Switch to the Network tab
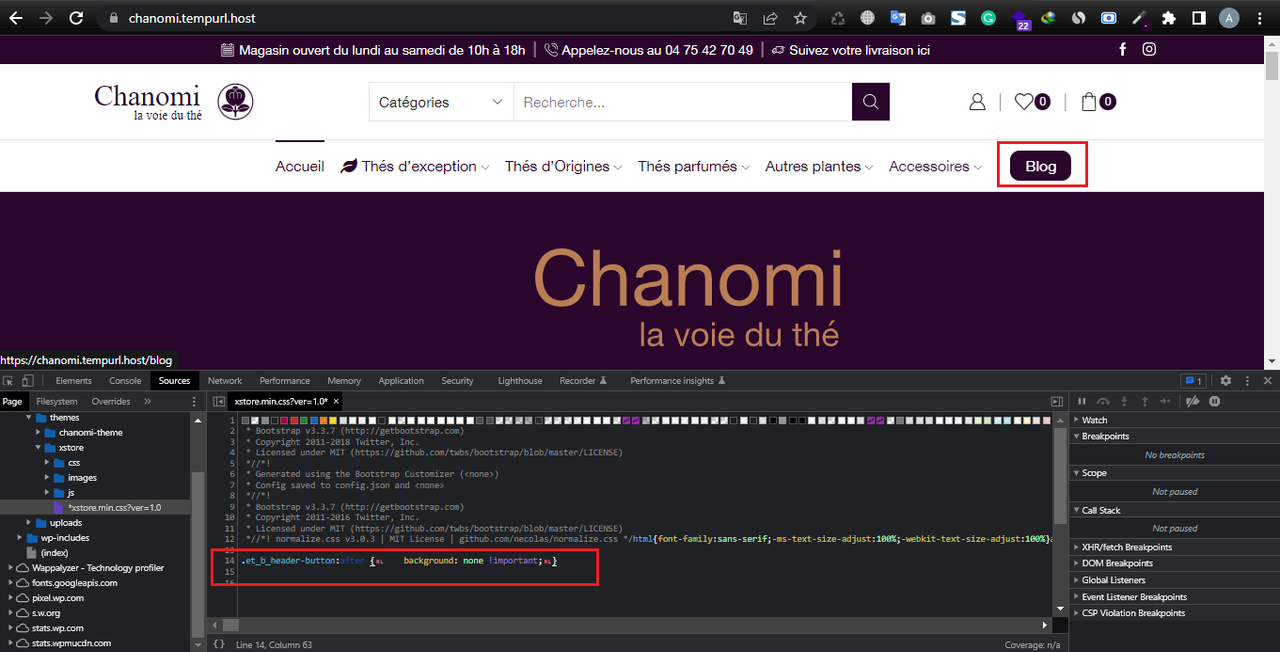The width and height of the screenshot is (1280, 652). point(225,381)
